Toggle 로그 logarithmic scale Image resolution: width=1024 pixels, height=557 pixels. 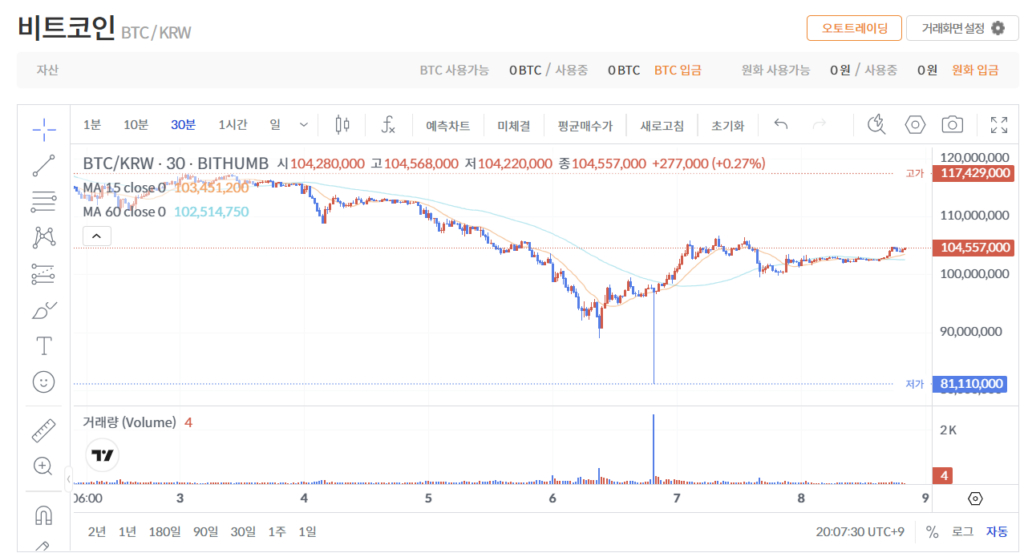coord(963,532)
